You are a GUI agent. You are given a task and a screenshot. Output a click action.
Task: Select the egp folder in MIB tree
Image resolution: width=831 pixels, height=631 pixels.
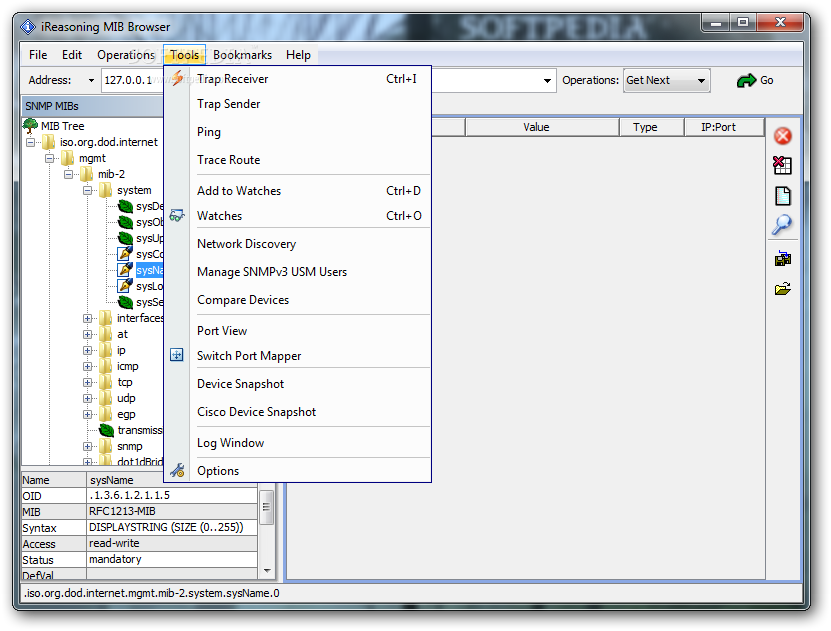tap(126, 414)
